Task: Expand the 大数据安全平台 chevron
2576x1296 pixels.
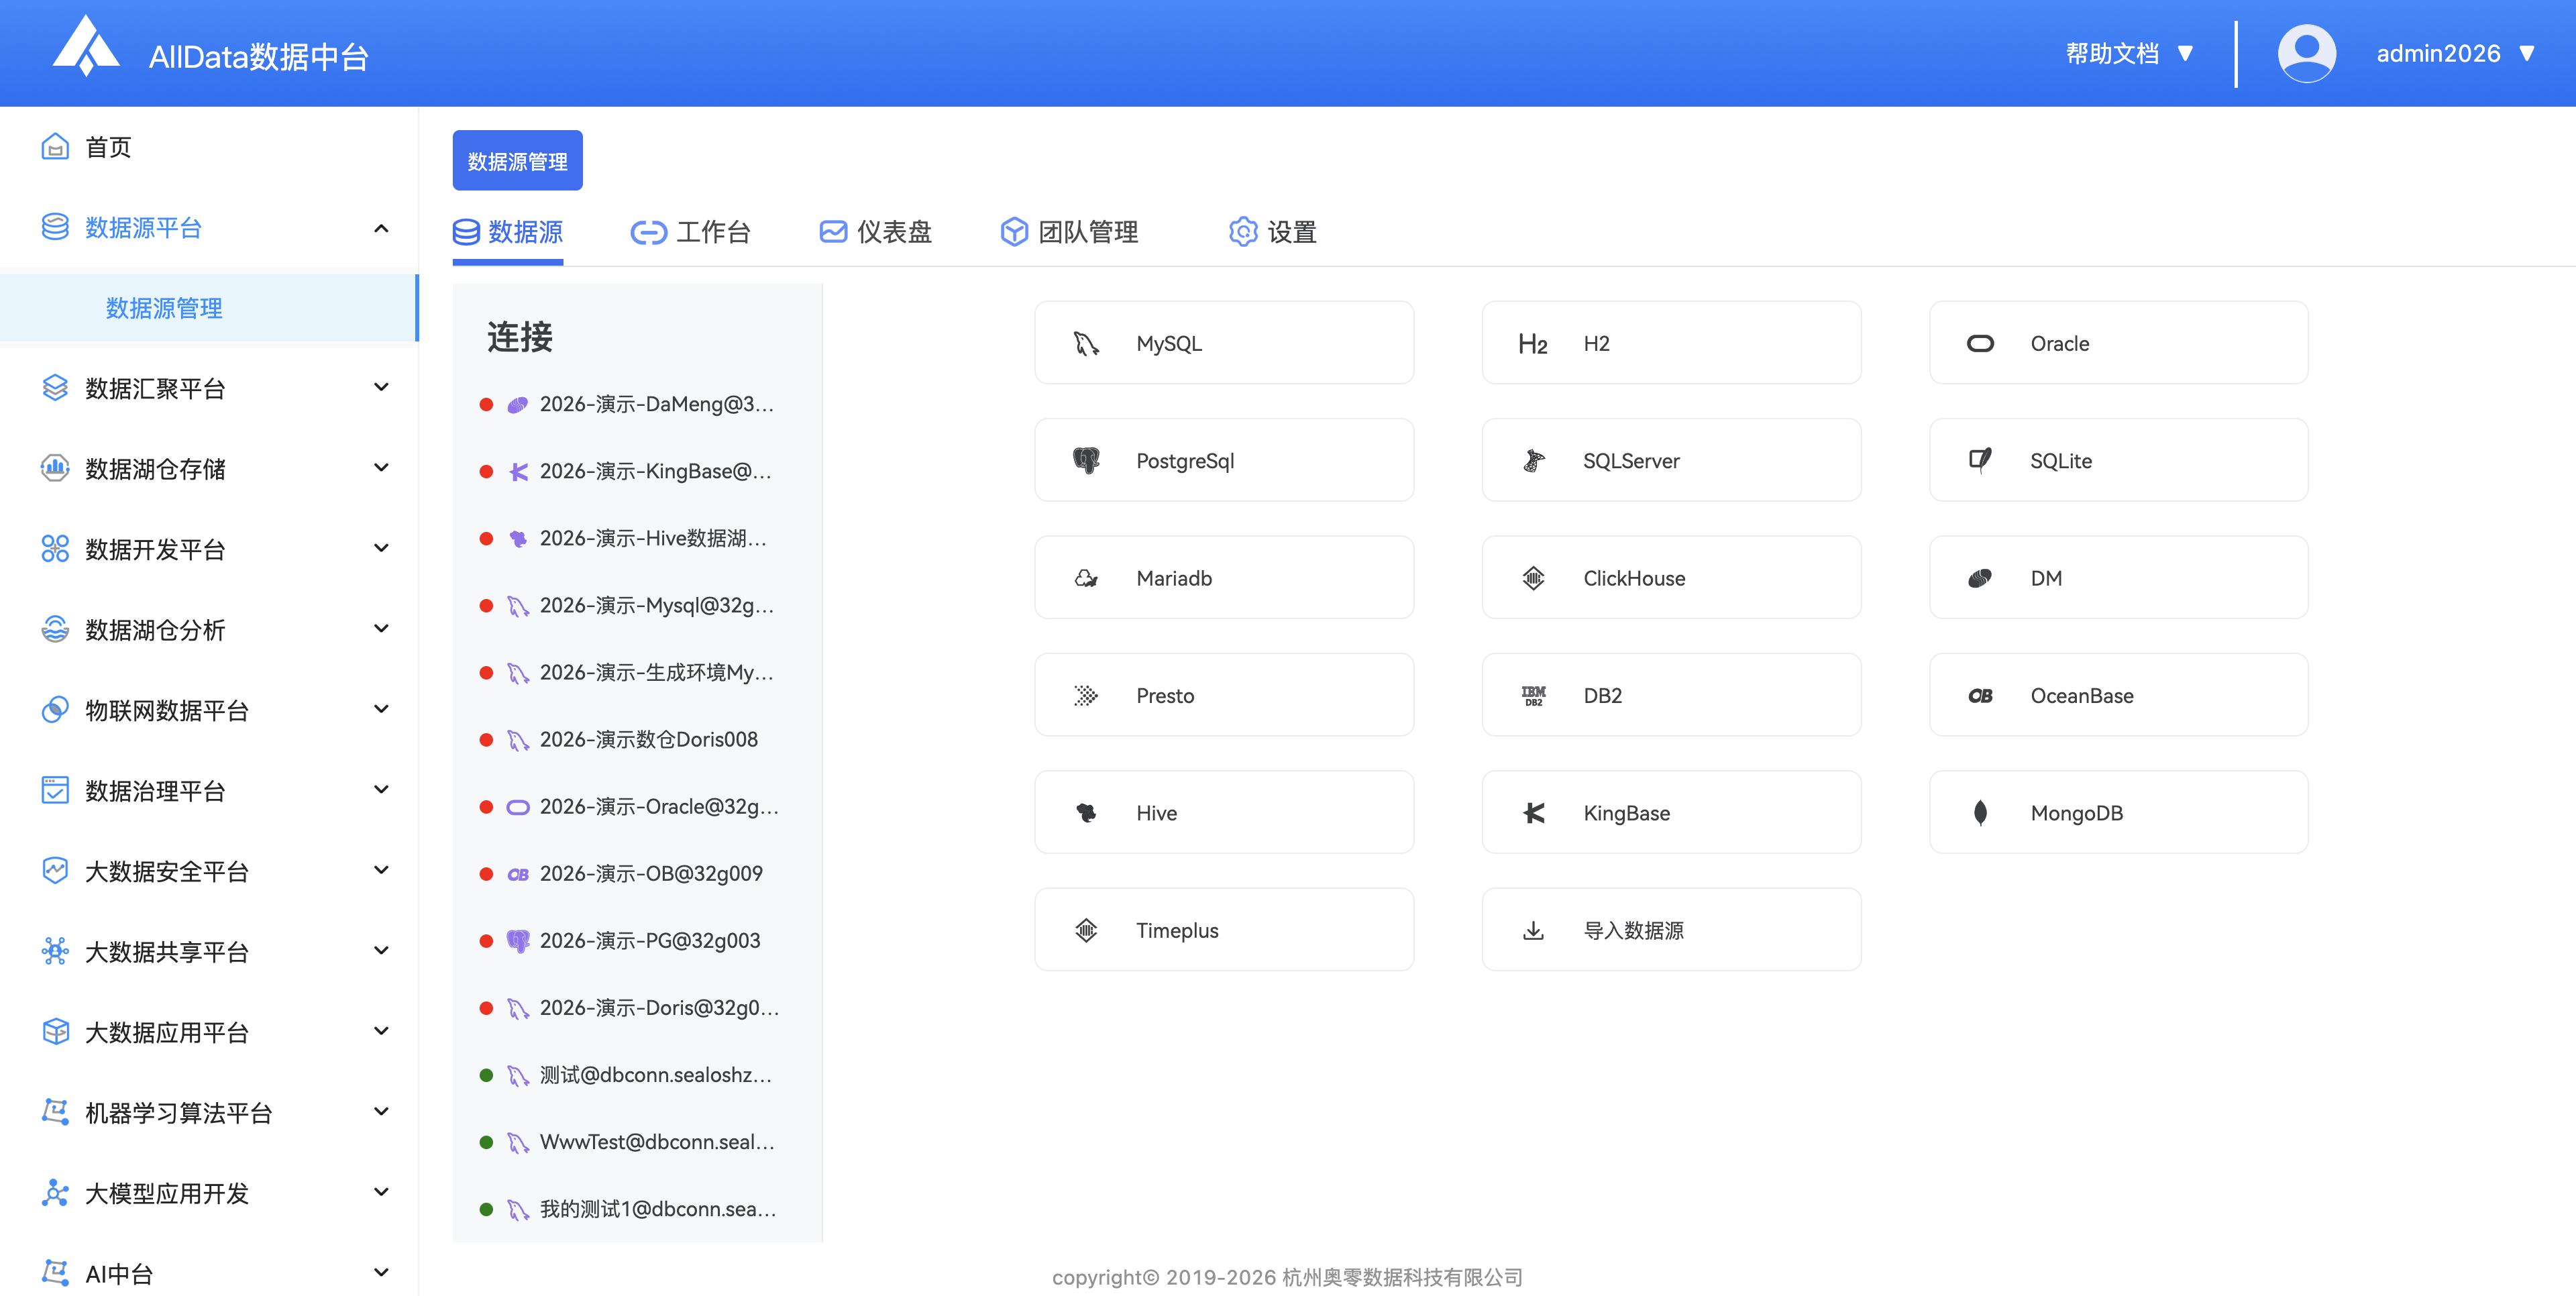Action: [381, 870]
